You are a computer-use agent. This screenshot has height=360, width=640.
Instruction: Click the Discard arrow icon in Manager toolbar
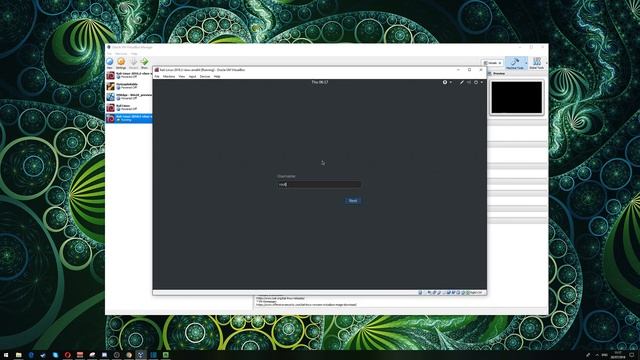click(x=133, y=62)
